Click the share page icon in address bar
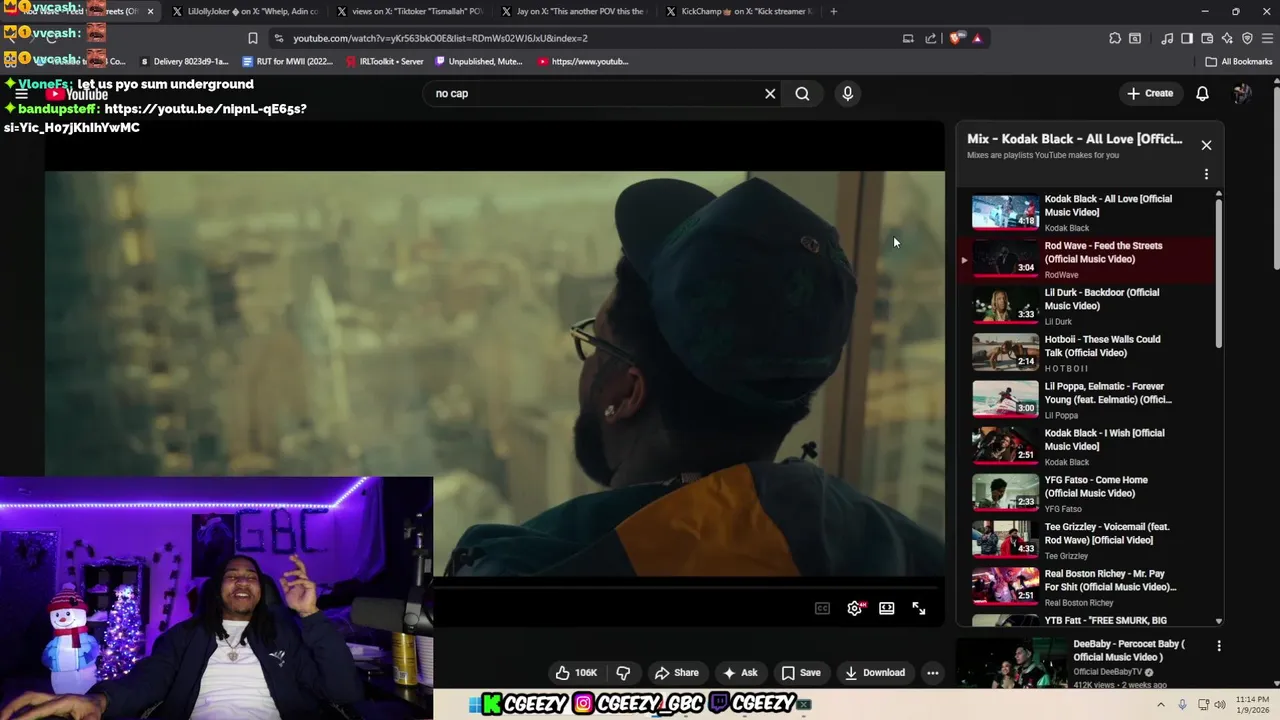The width and height of the screenshot is (1280, 720). [x=931, y=38]
